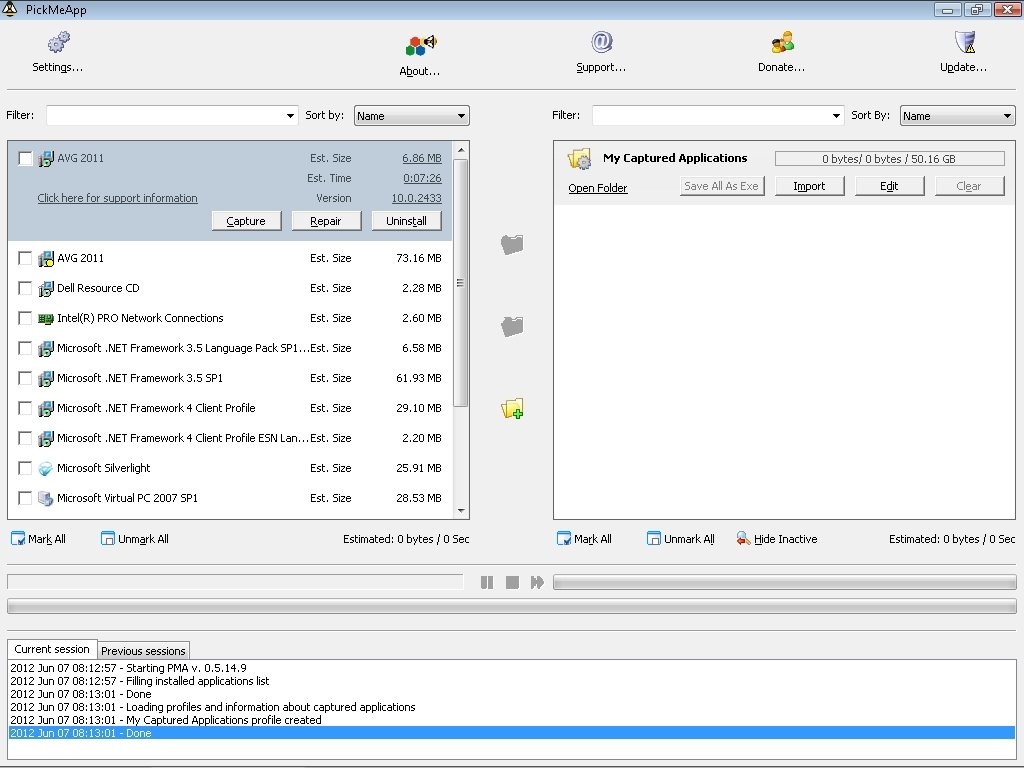This screenshot has width=1024, height=768.
Task: Check Microsoft .NET Framework 3.5 SP1 checkbox
Action: pyautogui.click(x=25, y=379)
